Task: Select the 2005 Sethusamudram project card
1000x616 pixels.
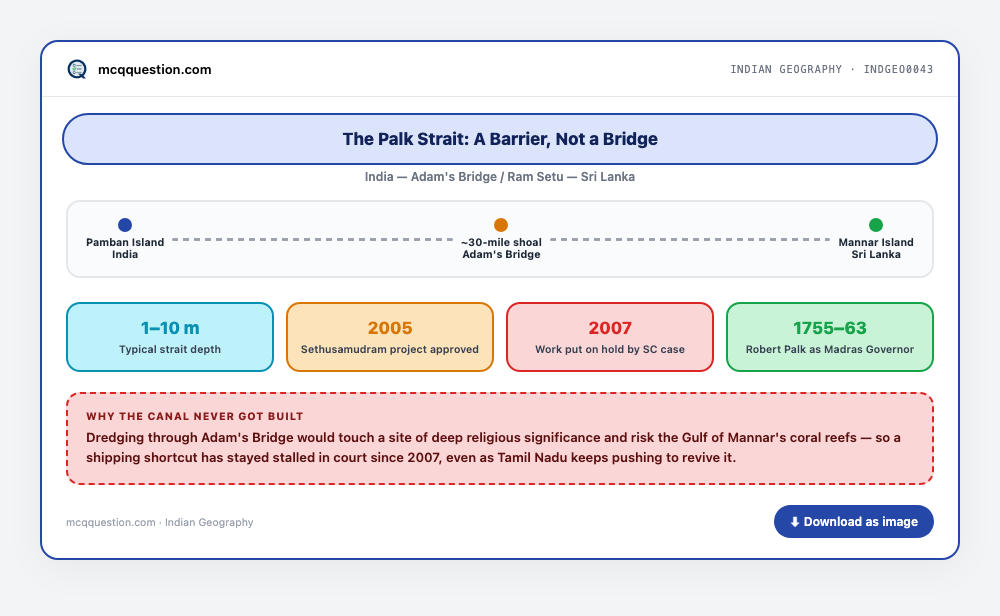Action: coord(390,337)
